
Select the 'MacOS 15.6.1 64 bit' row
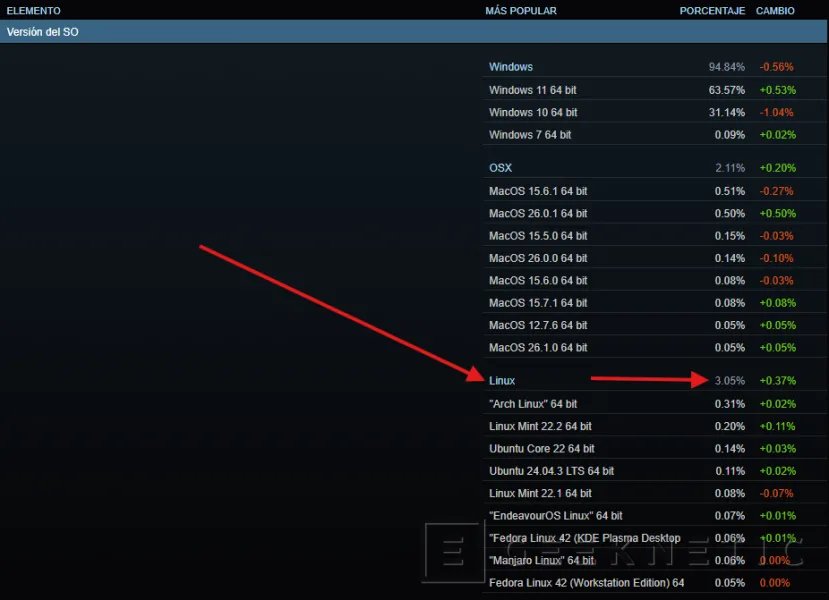[655, 191]
